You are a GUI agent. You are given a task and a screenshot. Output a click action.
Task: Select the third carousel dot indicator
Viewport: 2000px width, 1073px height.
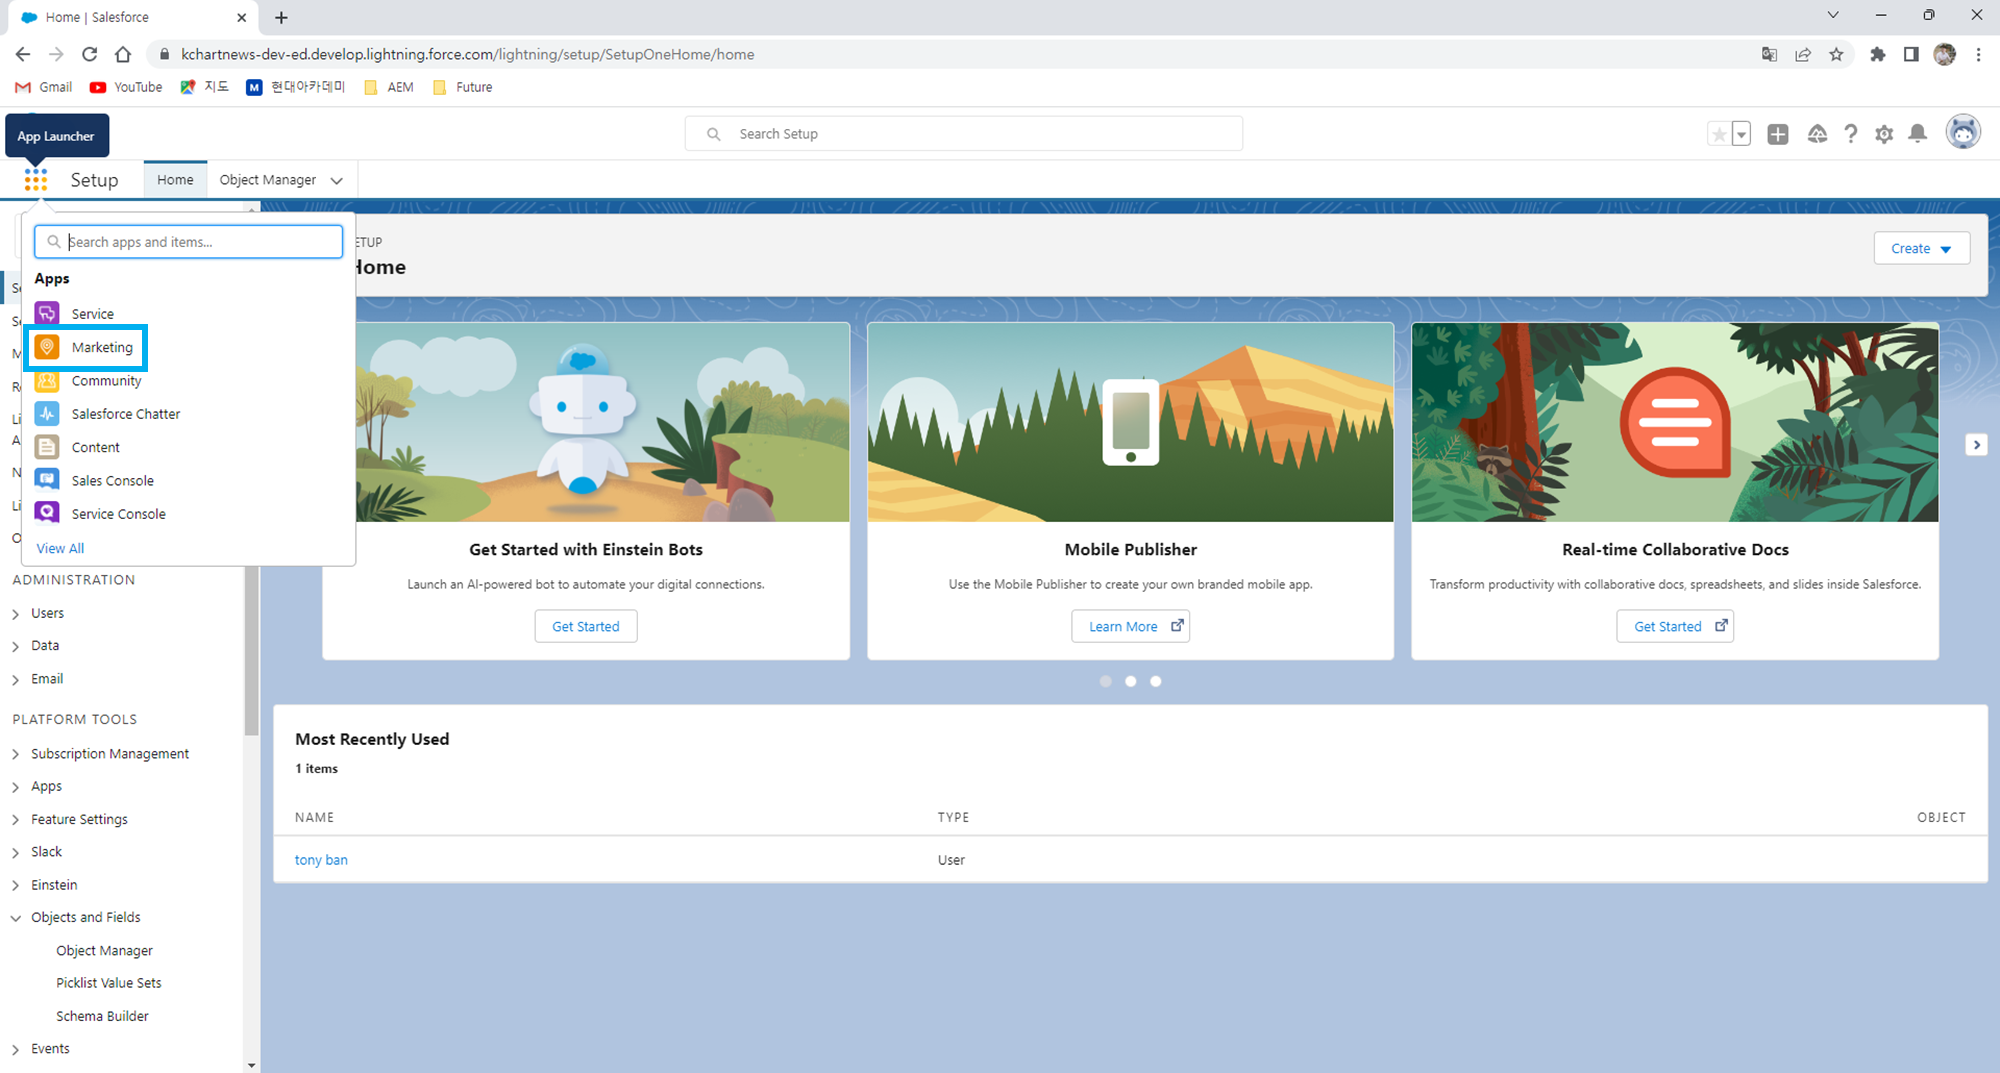(1155, 681)
